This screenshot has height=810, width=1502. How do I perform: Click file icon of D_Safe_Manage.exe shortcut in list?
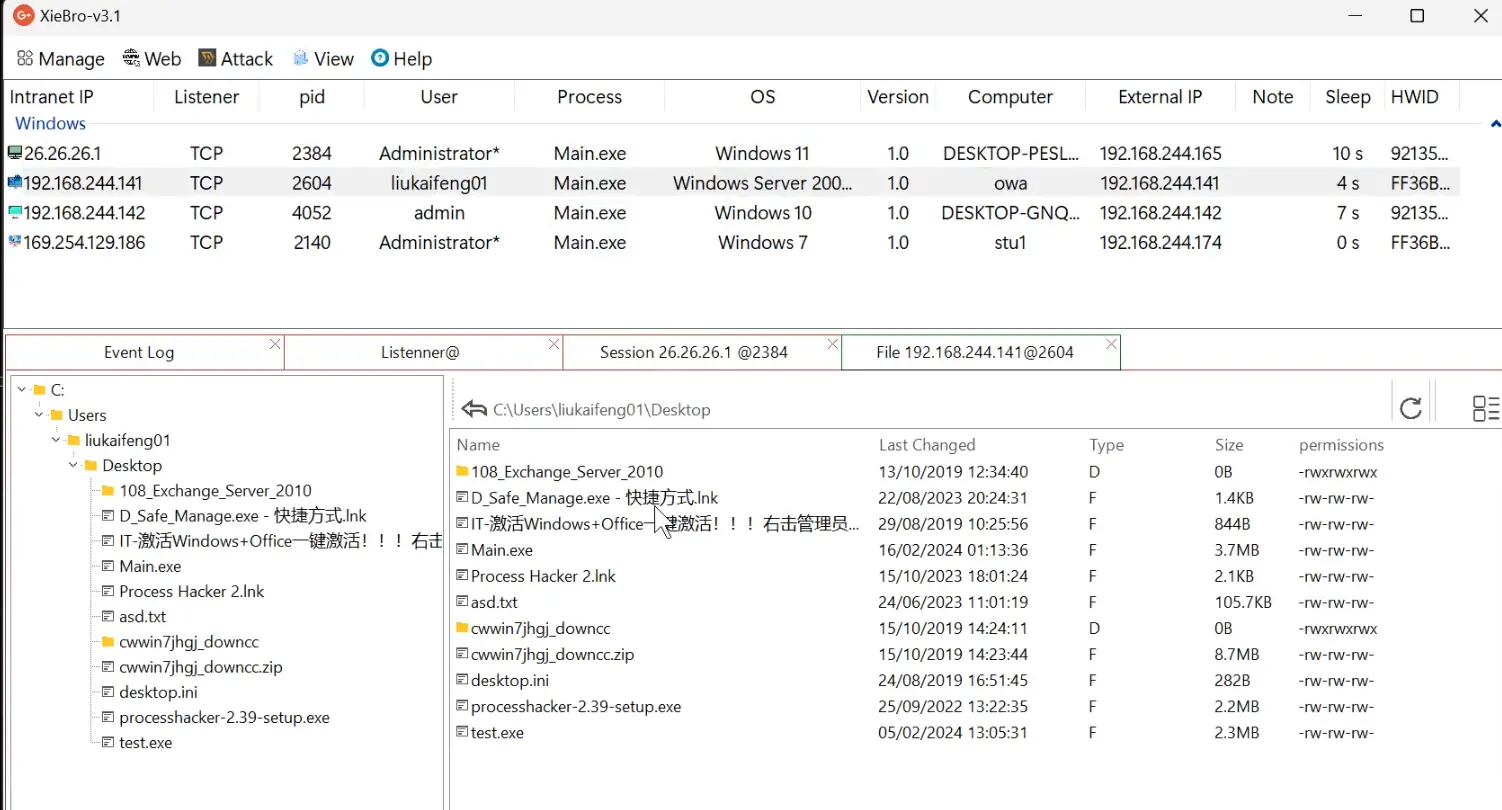pyautogui.click(x=462, y=497)
